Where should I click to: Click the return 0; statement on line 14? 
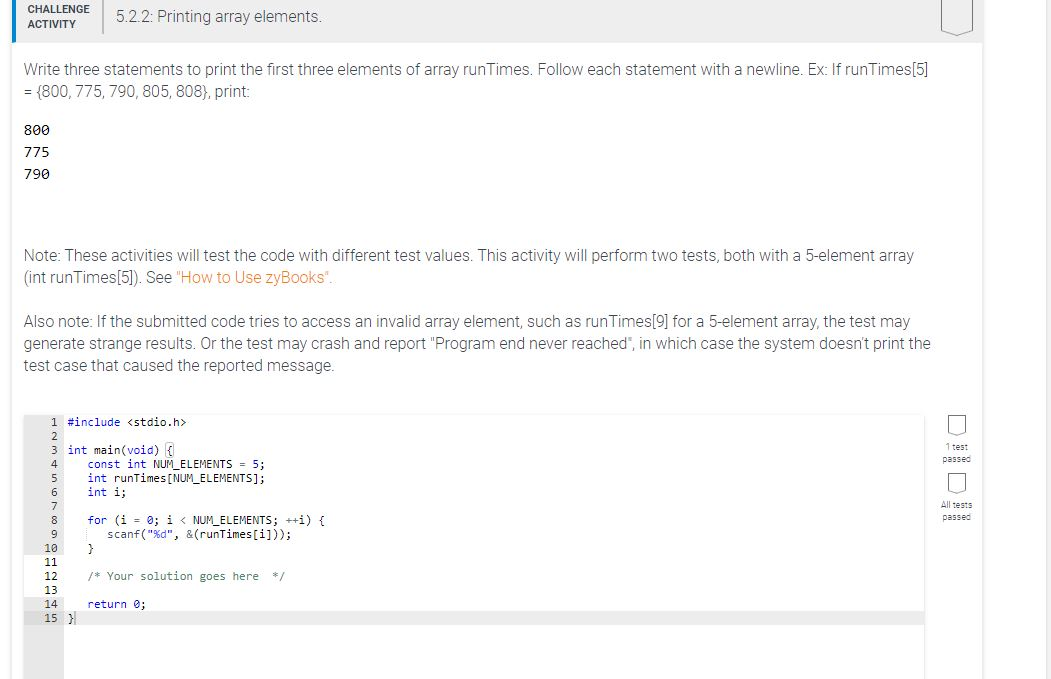116,604
